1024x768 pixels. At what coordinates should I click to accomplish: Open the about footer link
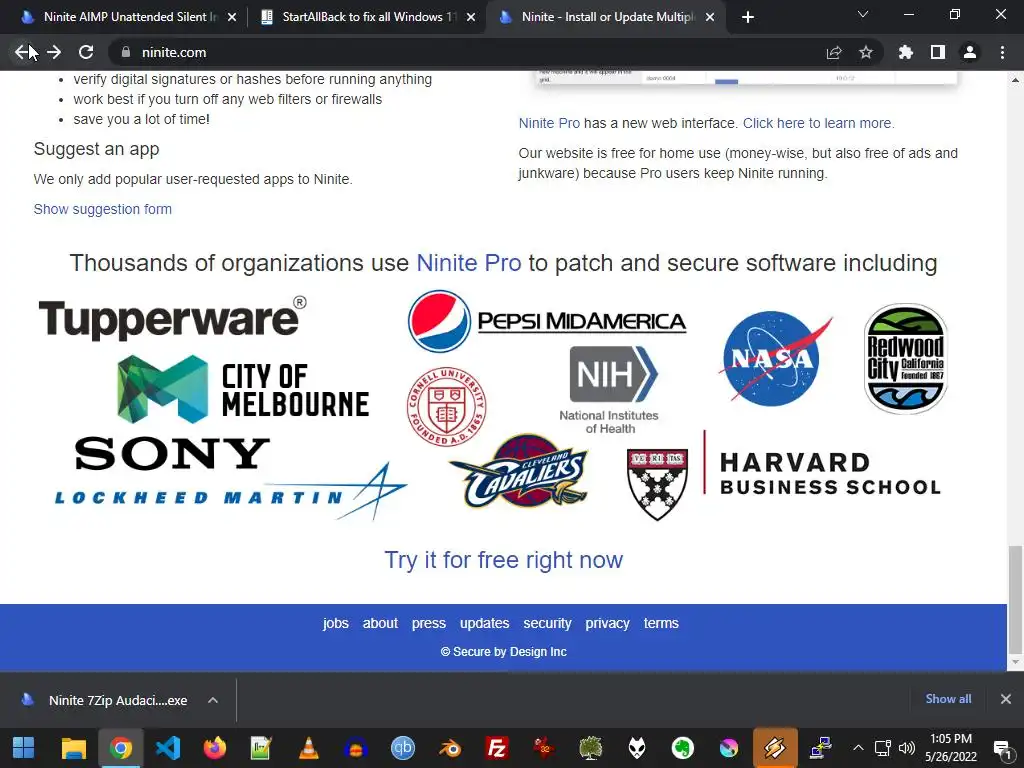click(x=380, y=623)
